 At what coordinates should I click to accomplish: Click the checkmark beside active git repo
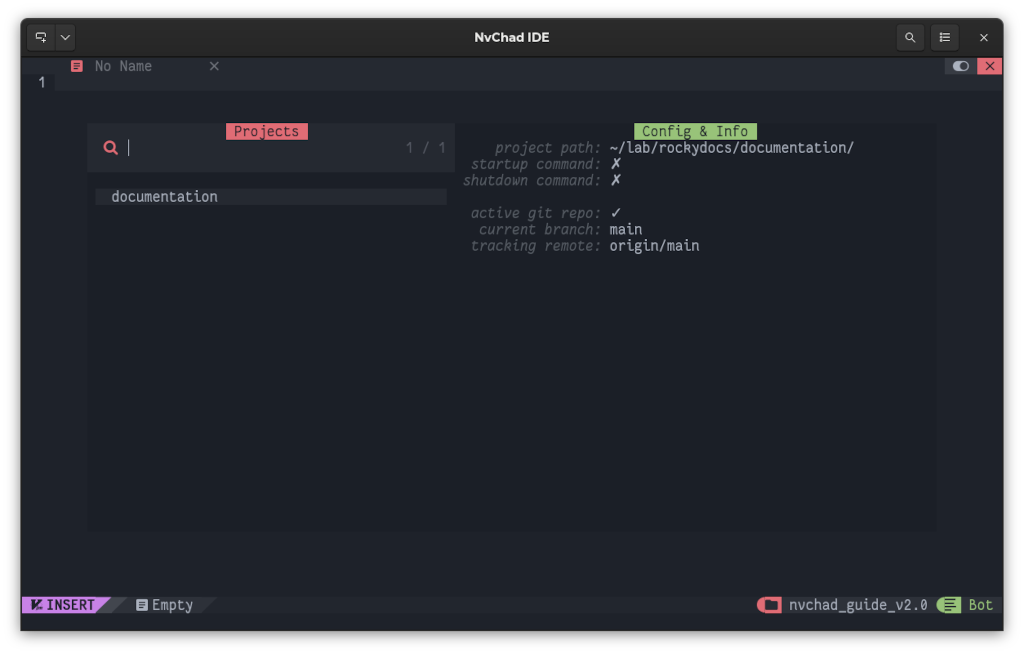[614, 212]
